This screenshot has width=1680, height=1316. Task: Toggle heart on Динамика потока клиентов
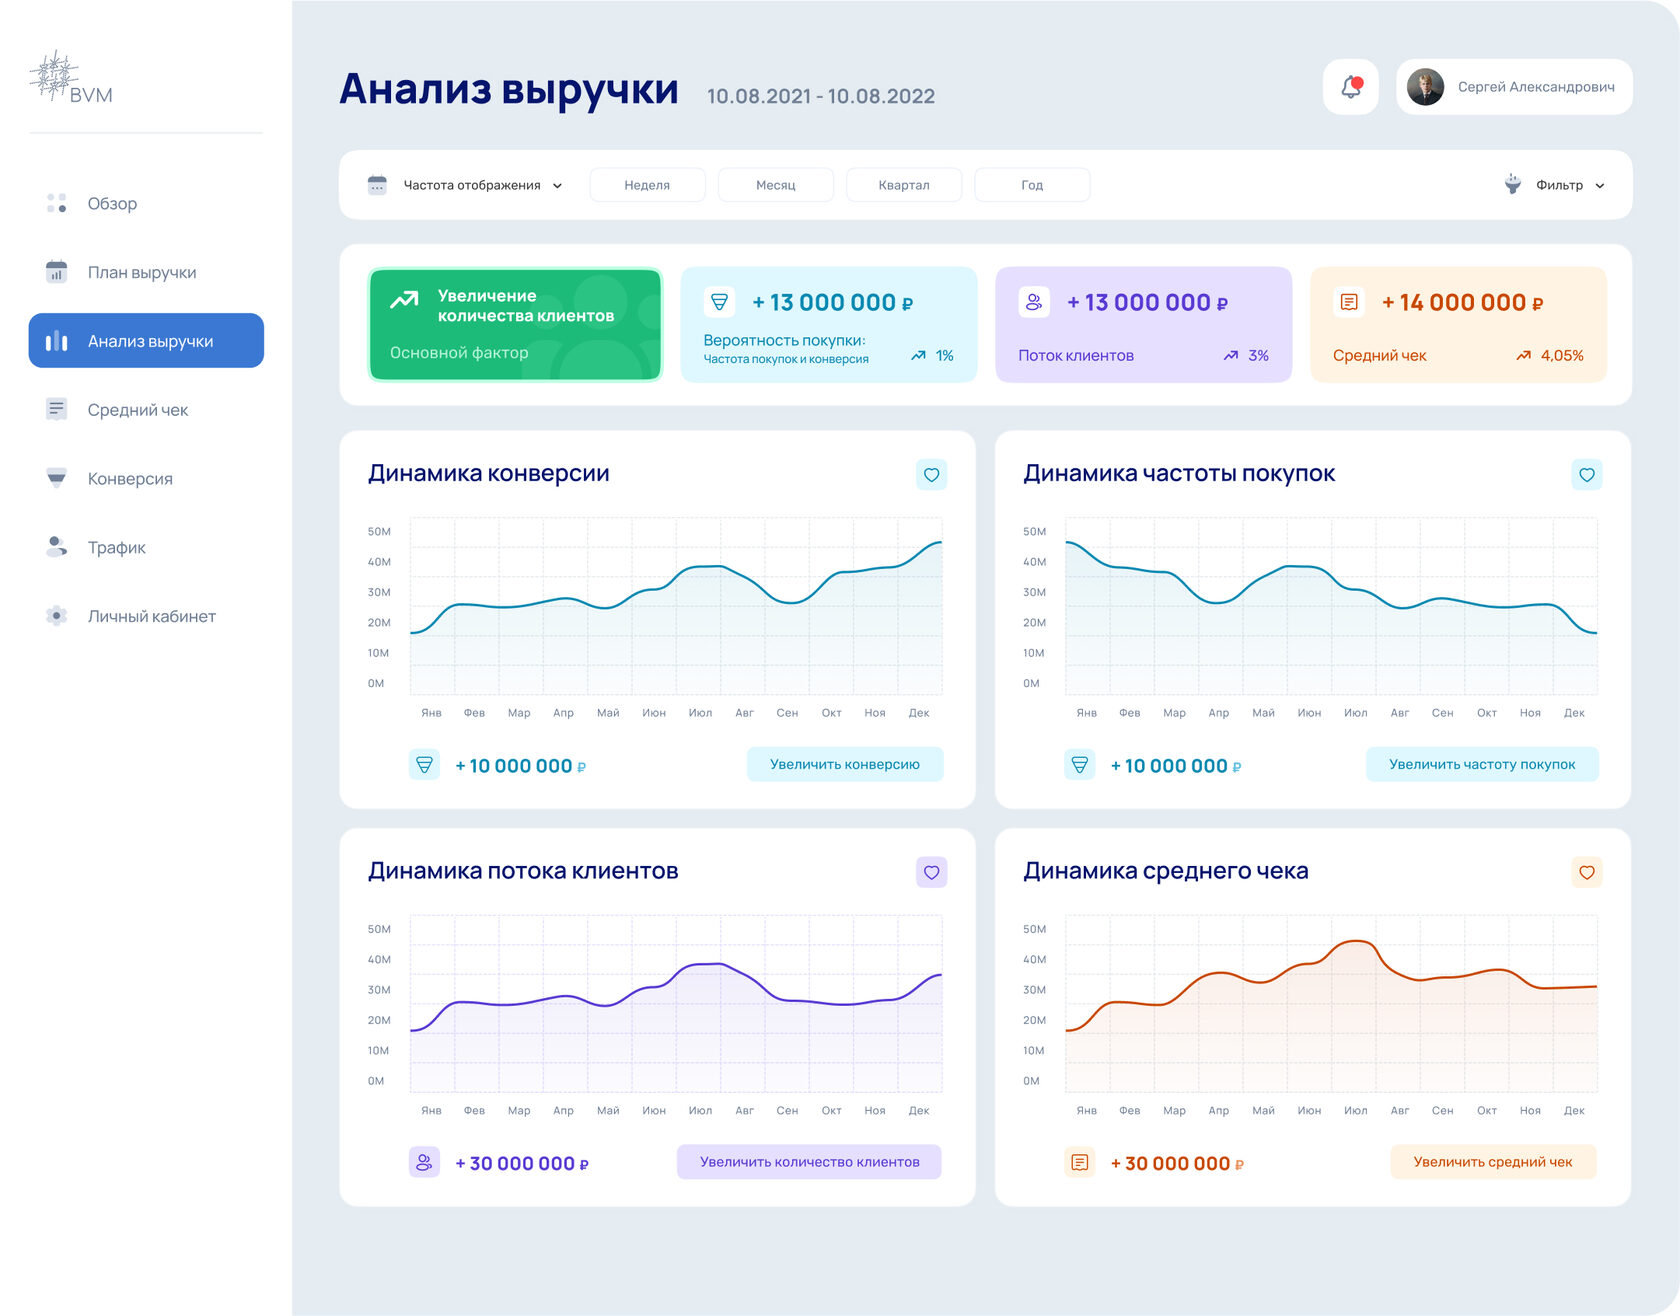[x=931, y=872]
